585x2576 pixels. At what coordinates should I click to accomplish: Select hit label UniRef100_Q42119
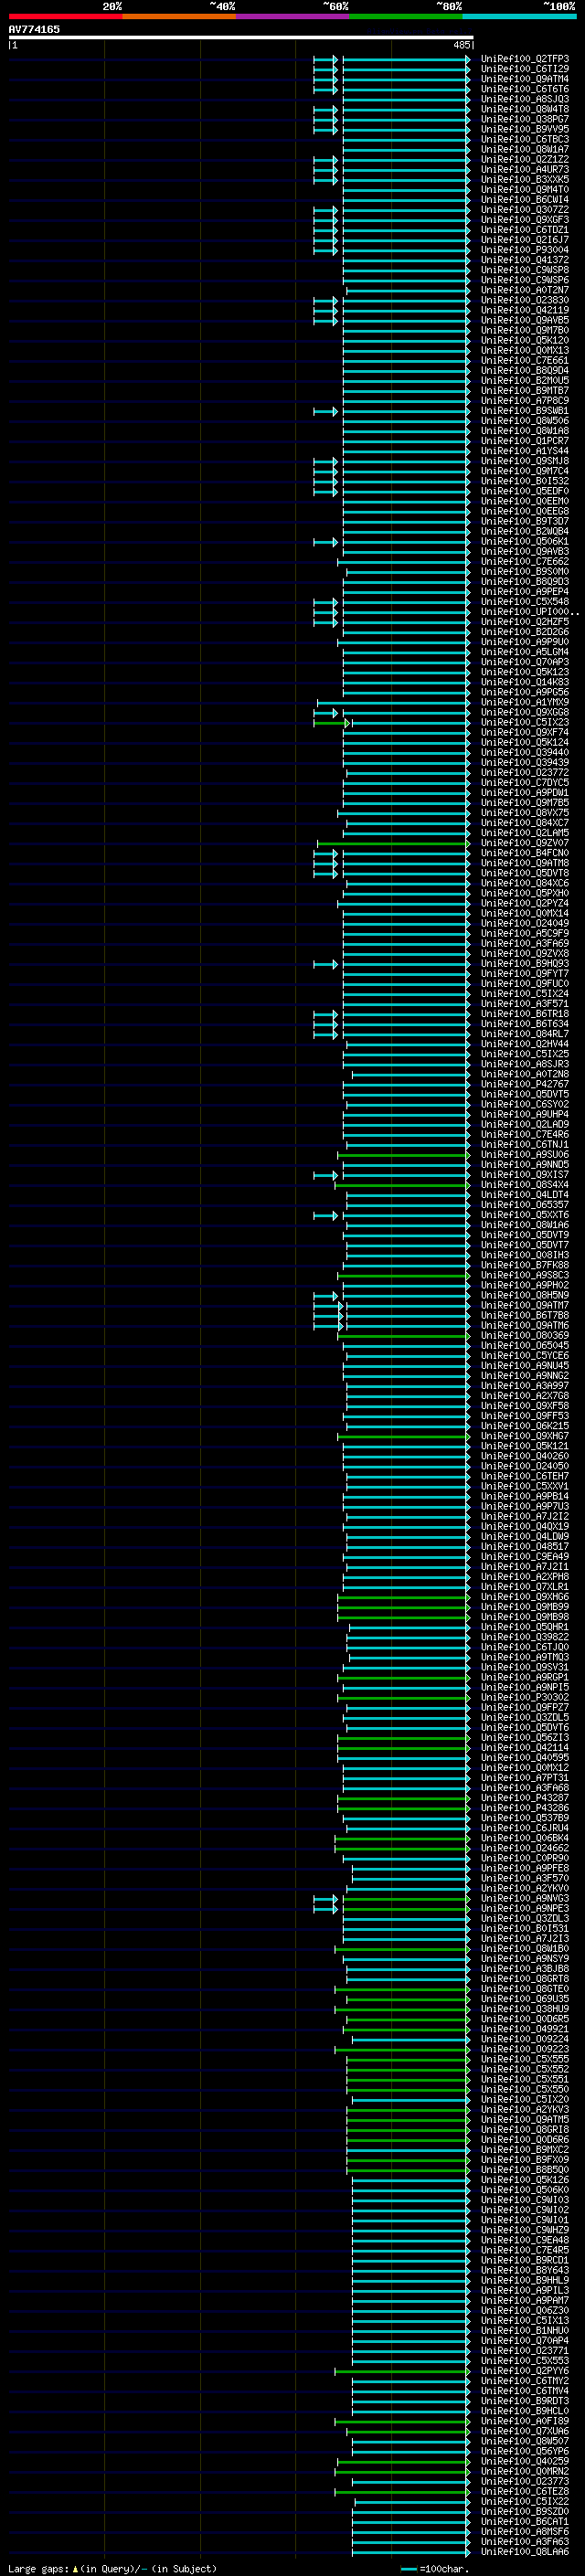(x=525, y=310)
